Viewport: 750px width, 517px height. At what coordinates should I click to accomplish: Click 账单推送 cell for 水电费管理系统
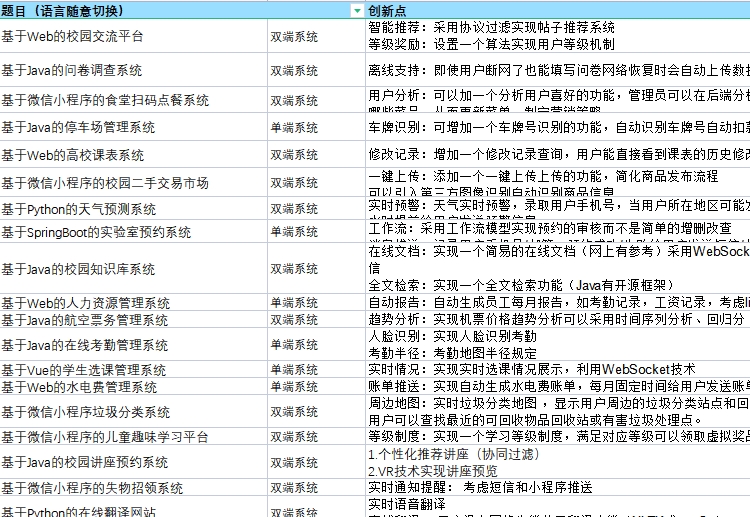pos(556,387)
